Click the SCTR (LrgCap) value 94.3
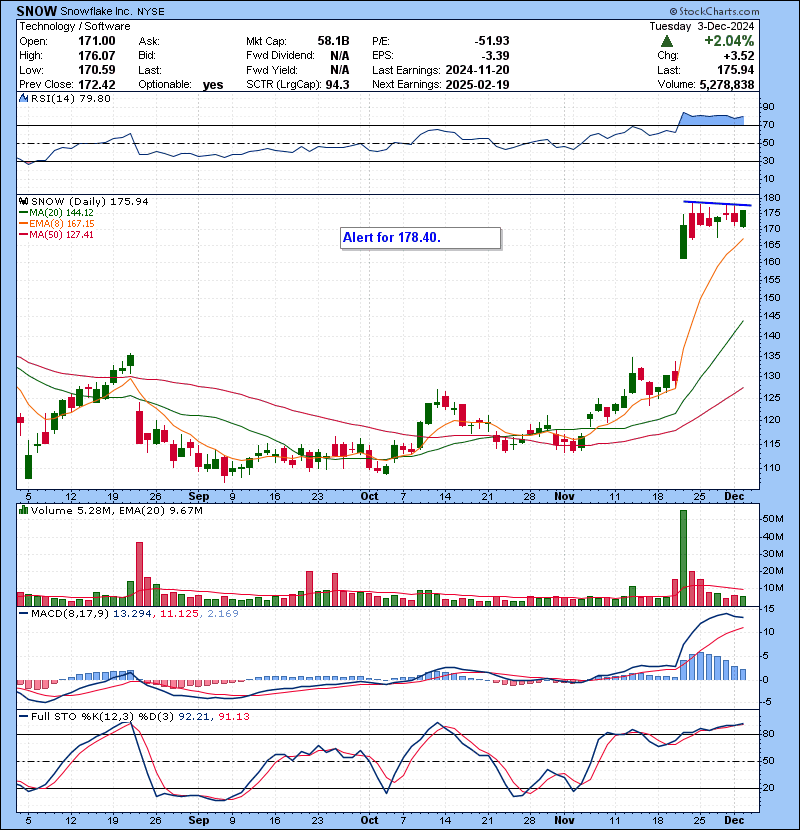The width and height of the screenshot is (800, 830). [337, 84]
